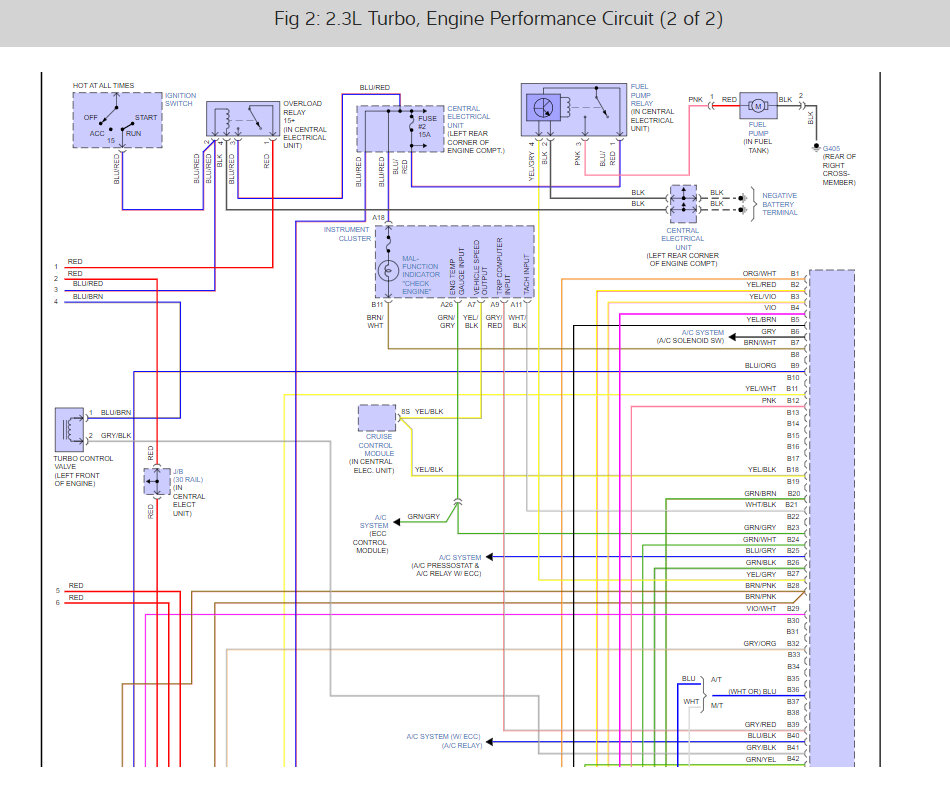Click the YEL/WHT B11 pin label
This screenshot has height=790, width=950.
coord(772,389)
